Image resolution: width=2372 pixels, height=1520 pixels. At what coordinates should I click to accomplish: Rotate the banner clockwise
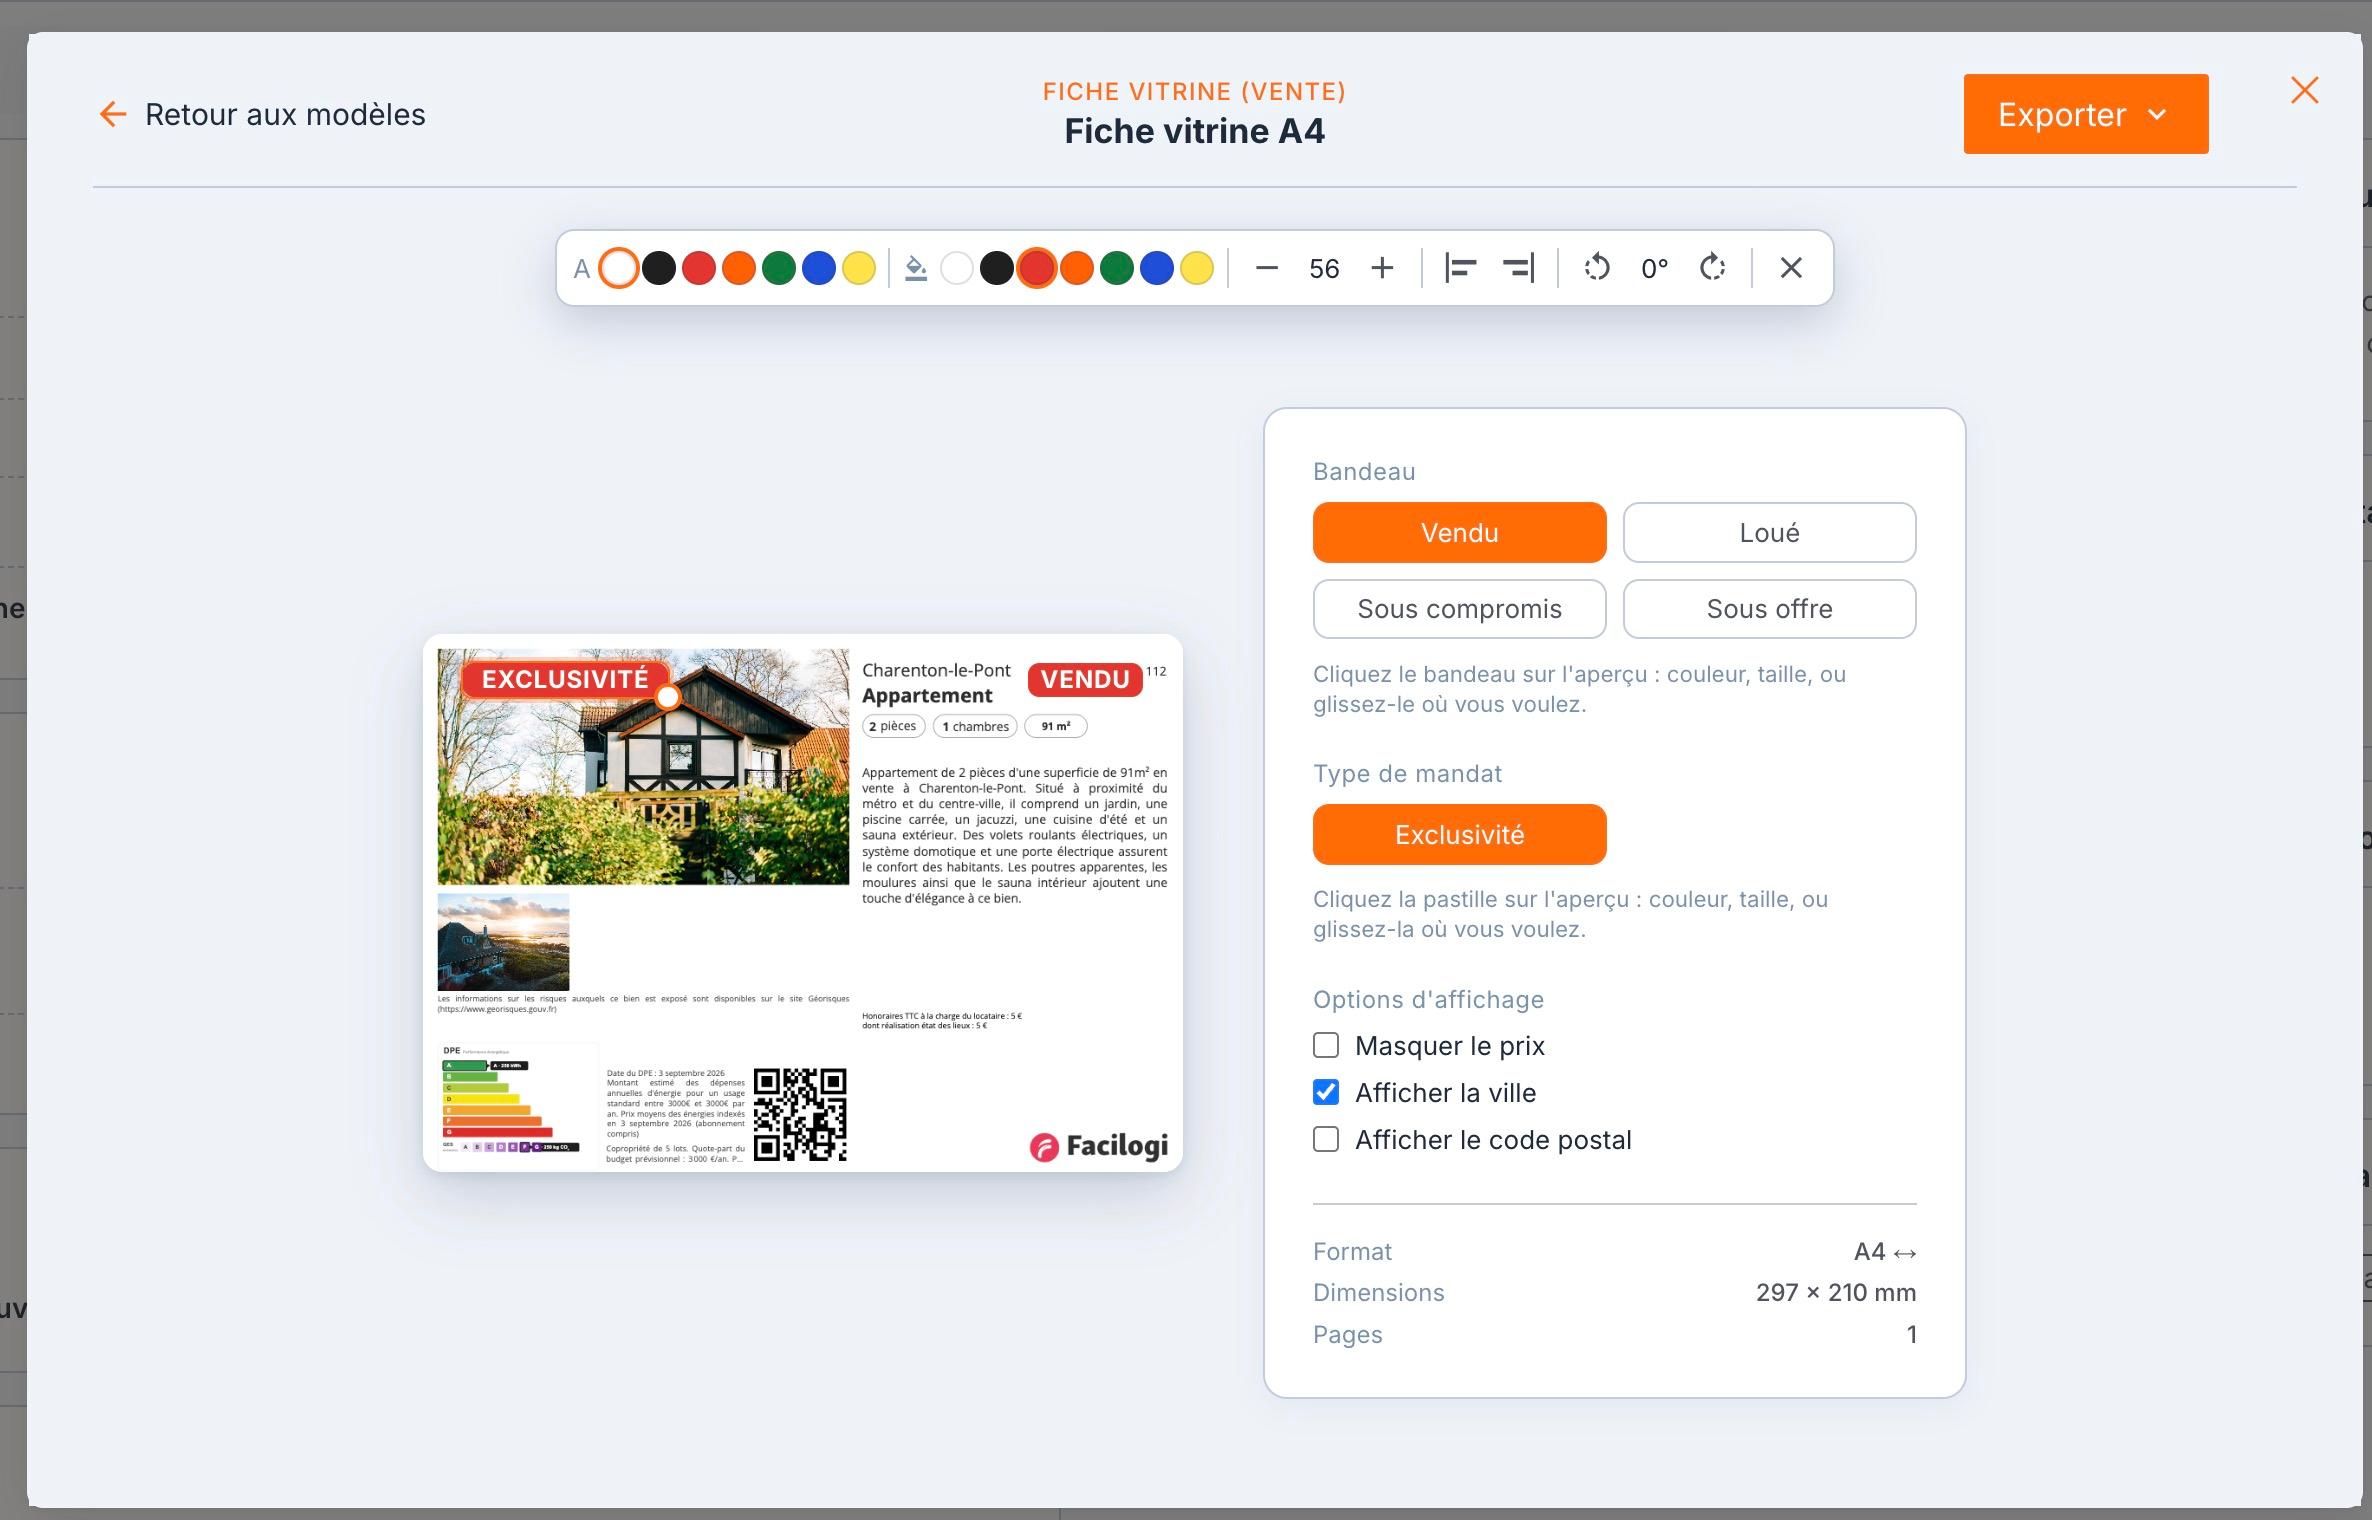click(1713, 268)
